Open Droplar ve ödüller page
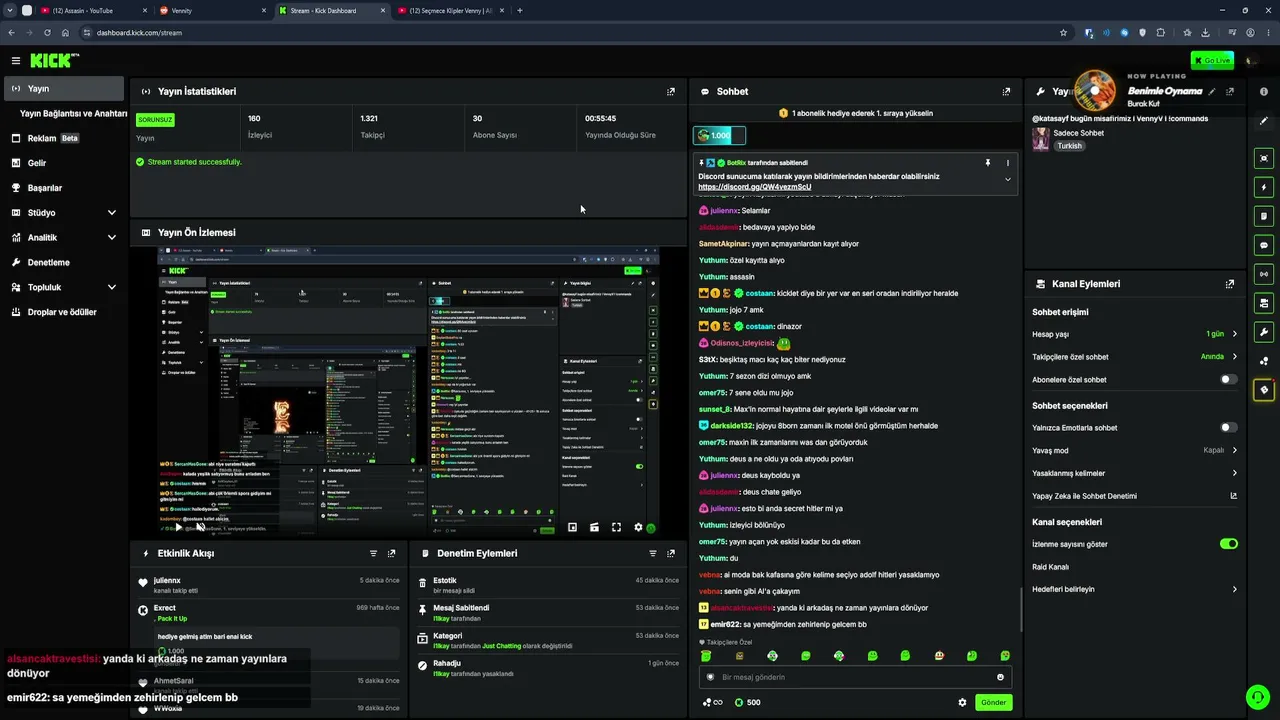 click(62, 312)
